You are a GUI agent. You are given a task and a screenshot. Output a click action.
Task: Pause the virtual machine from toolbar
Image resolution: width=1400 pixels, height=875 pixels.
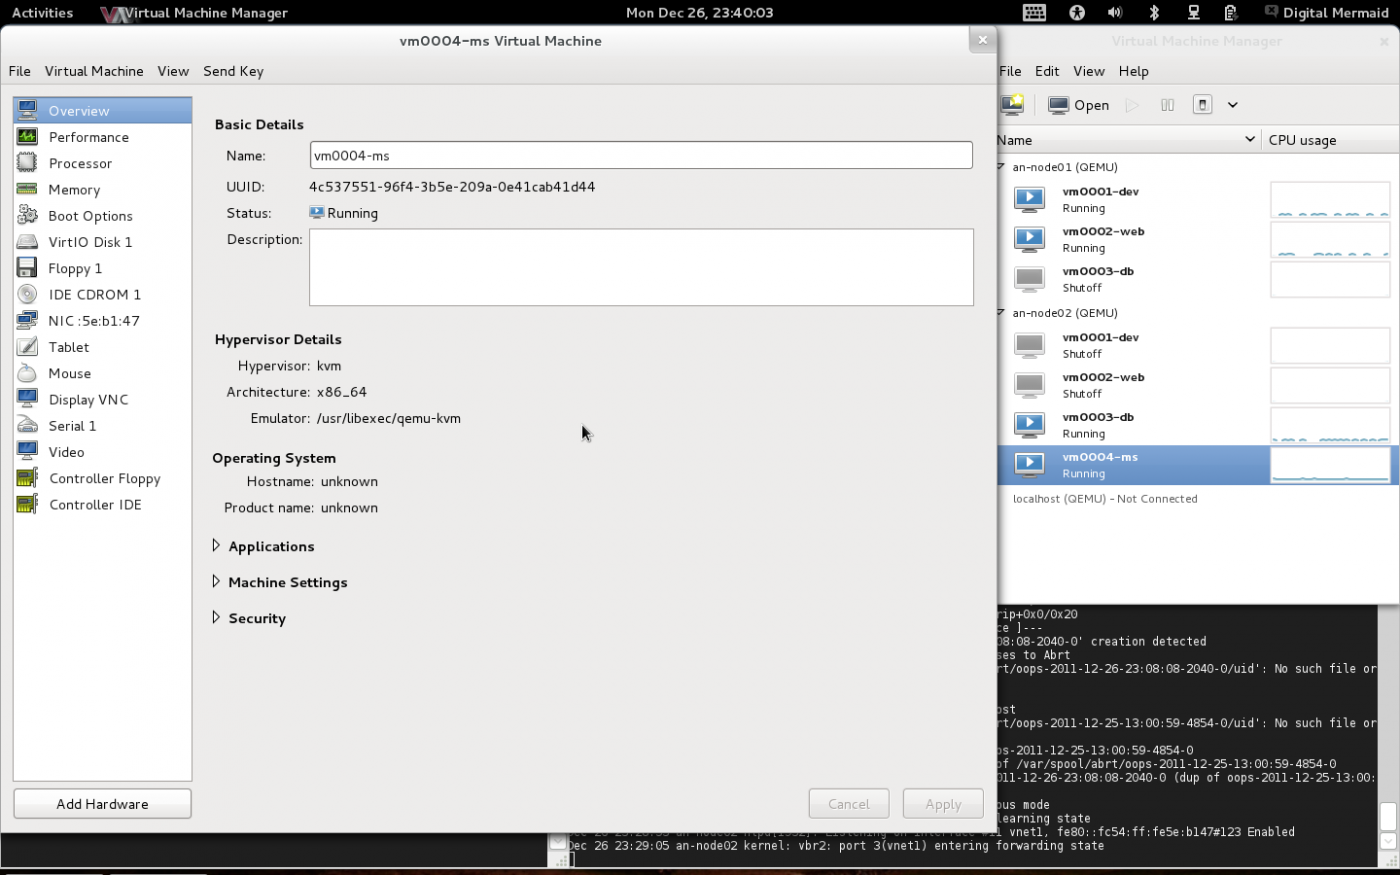coord(1167,105)
